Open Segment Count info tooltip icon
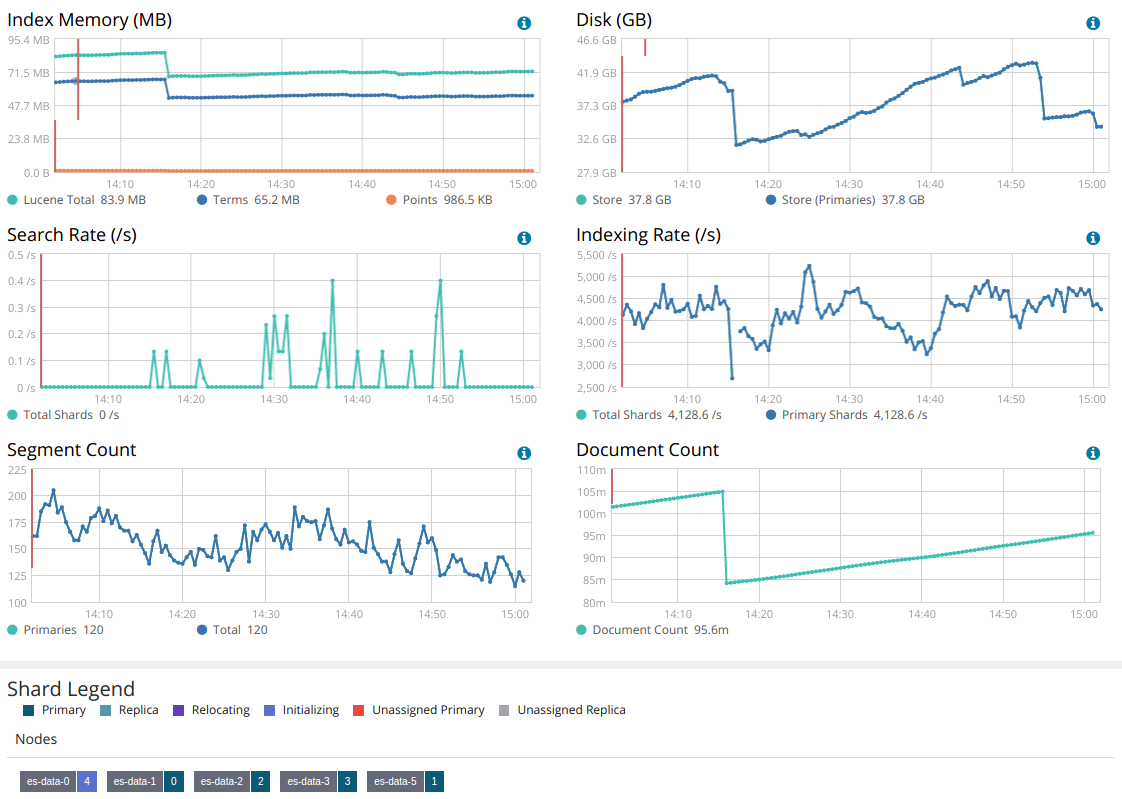Image resolution: width=1122 pixels, height=799 pixels. 524,453
